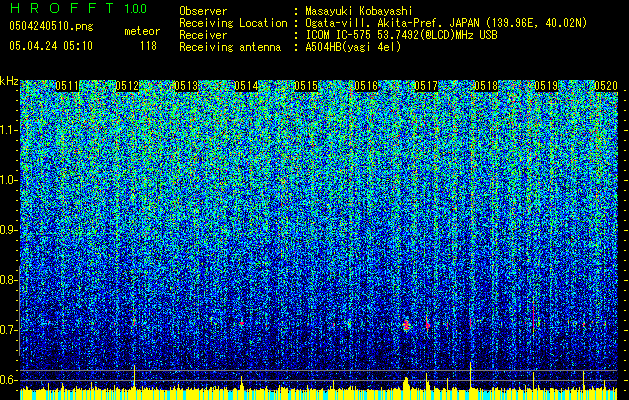Click the 0517 time marker
Image resolution: width=629 pixels, height=400 pixels.
pyautogui.click(x=426, y=86)
